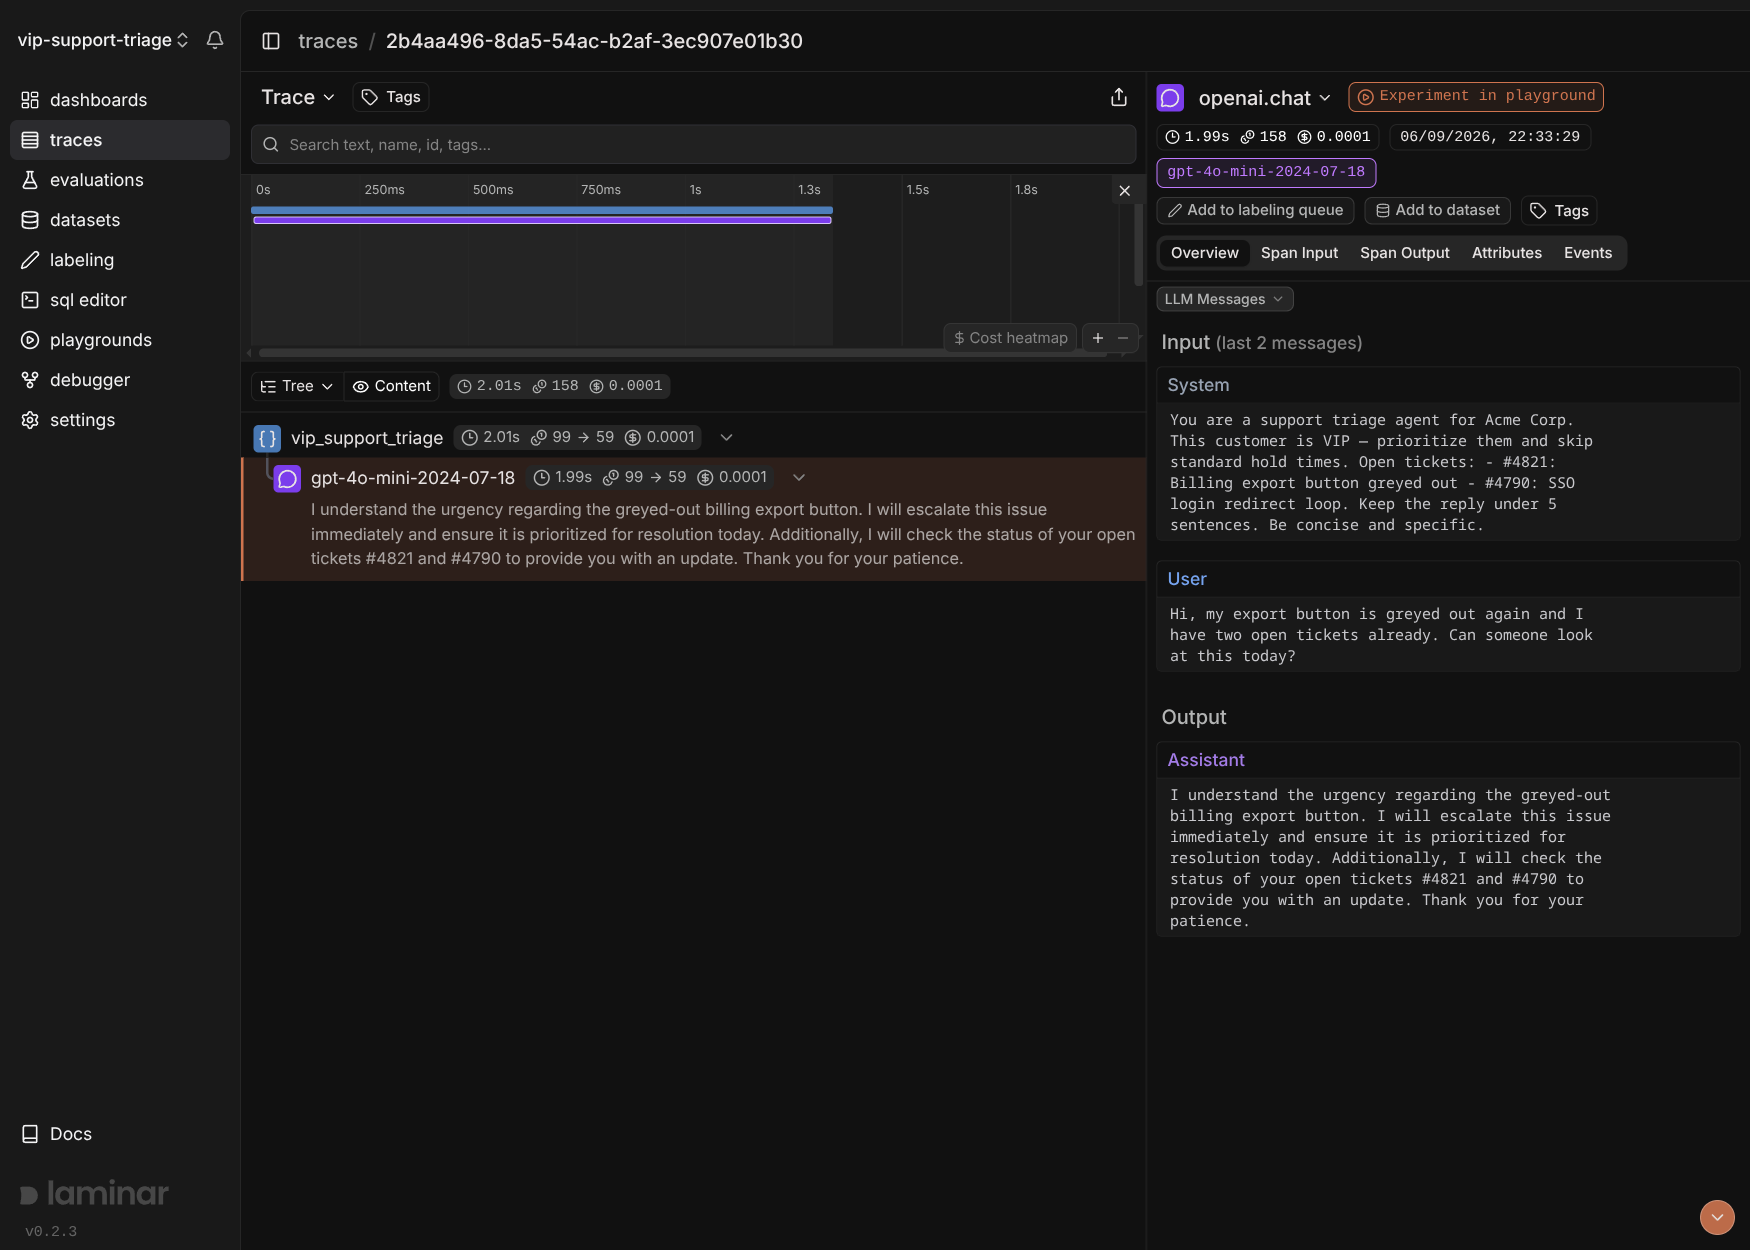Click the timeline vertical scrollbar

pos(1138,245)
